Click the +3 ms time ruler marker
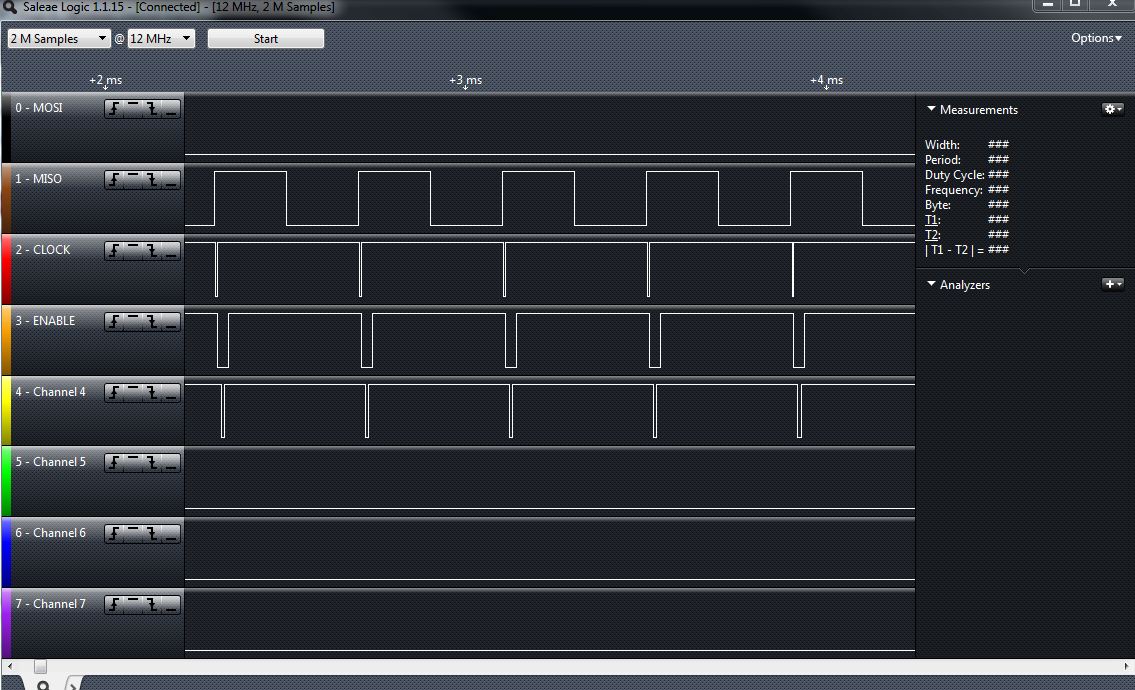The image size is (1135, 690). pos(465,80)
